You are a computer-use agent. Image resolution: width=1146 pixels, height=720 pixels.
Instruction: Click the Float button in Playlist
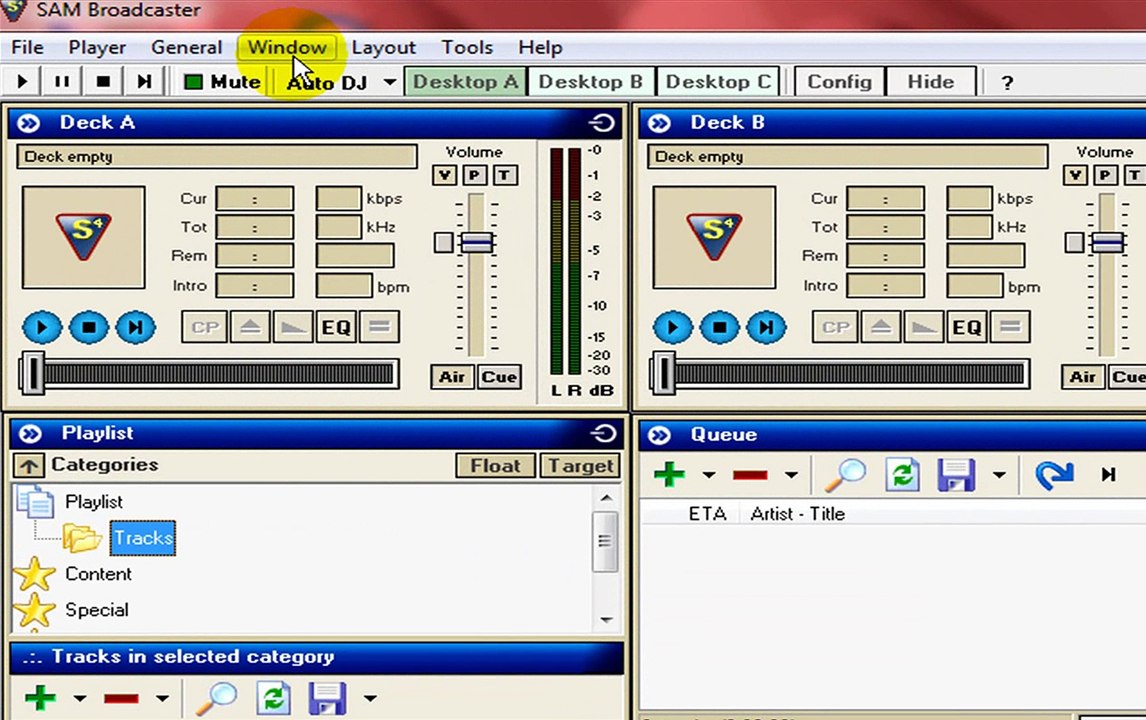tap(496, 466)
